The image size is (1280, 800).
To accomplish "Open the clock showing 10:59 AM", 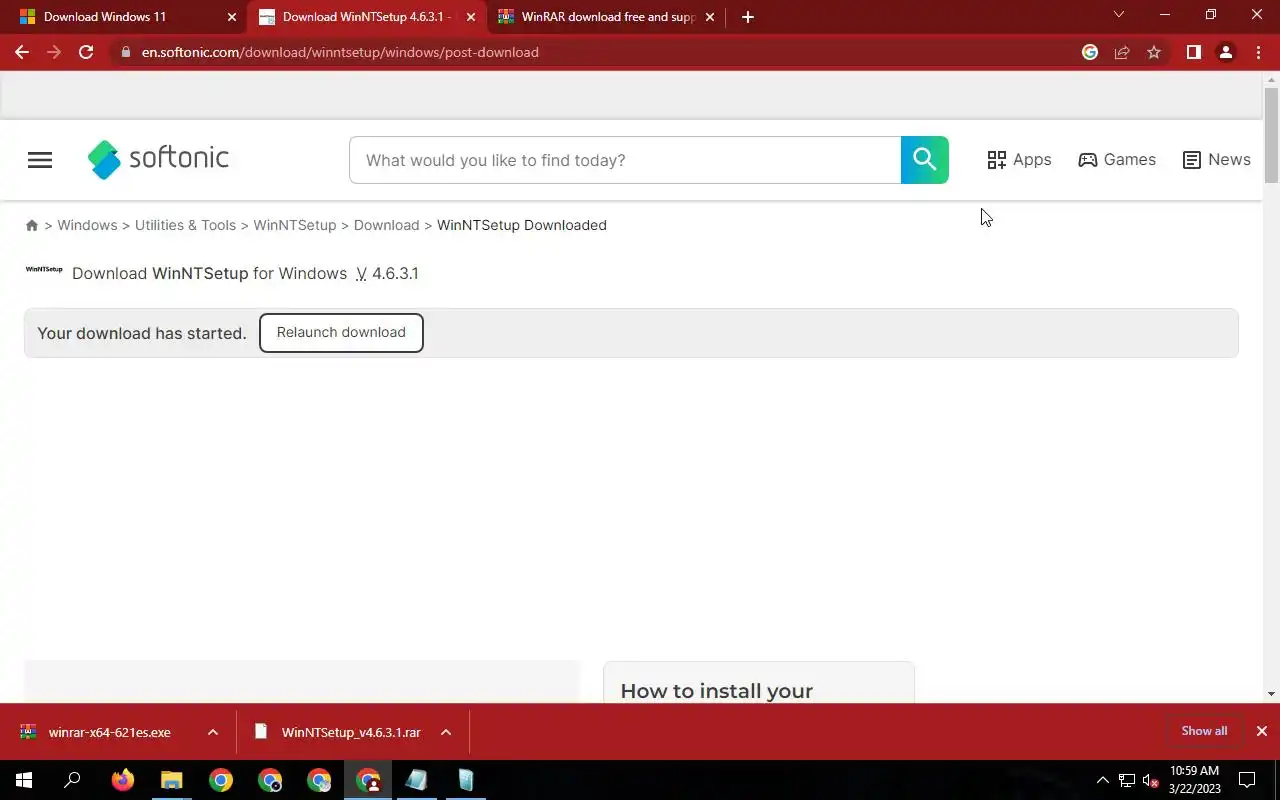I will [x=1194, y=780].
